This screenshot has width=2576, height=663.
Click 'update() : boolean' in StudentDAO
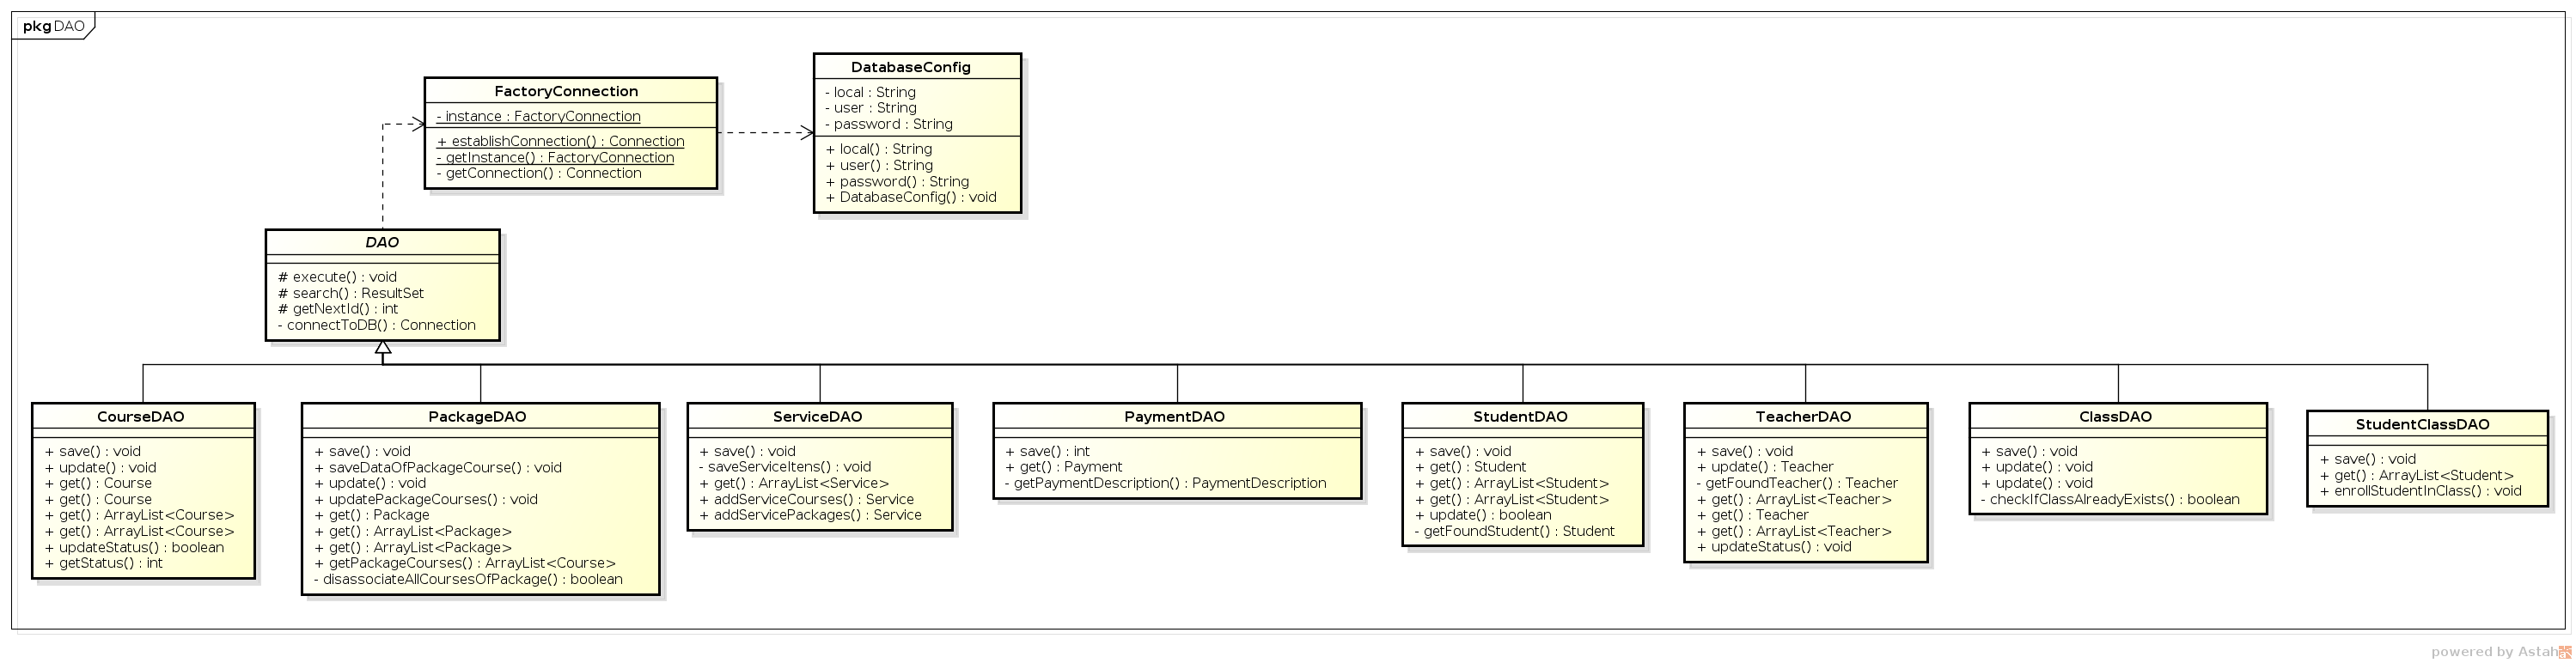(1483, 516)
